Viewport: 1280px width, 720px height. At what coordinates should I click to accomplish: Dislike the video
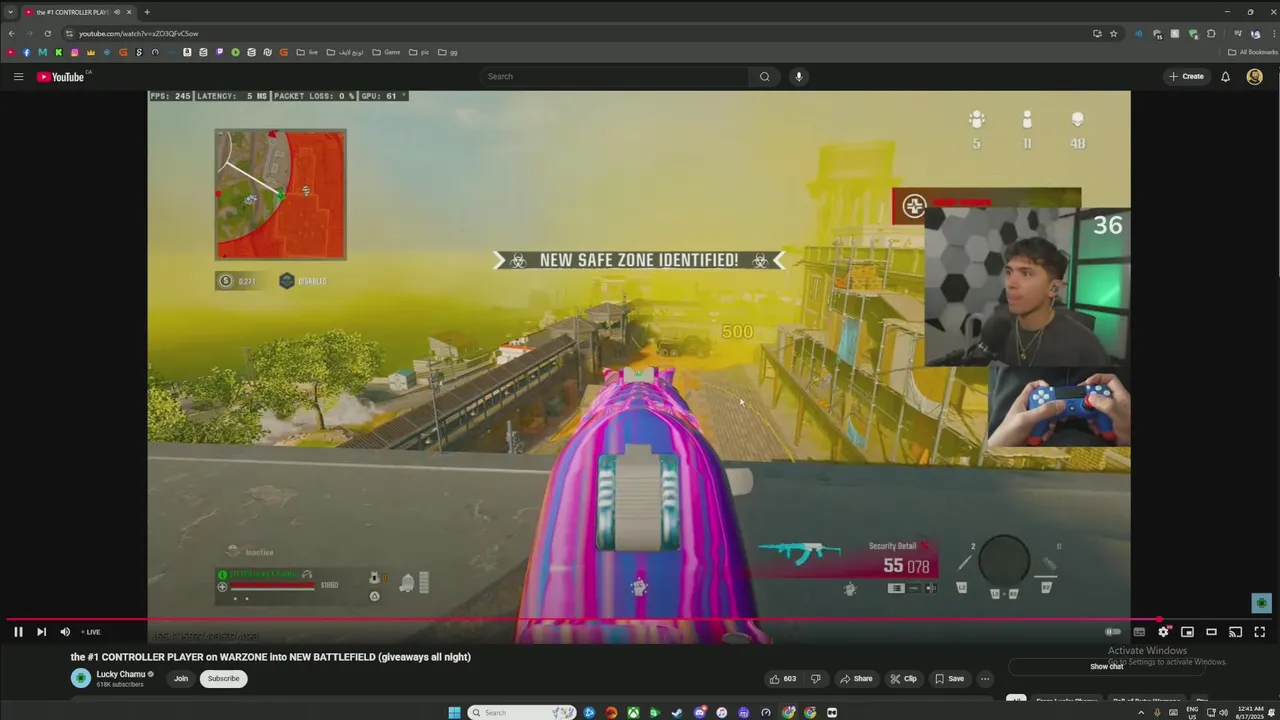(815, 678)
